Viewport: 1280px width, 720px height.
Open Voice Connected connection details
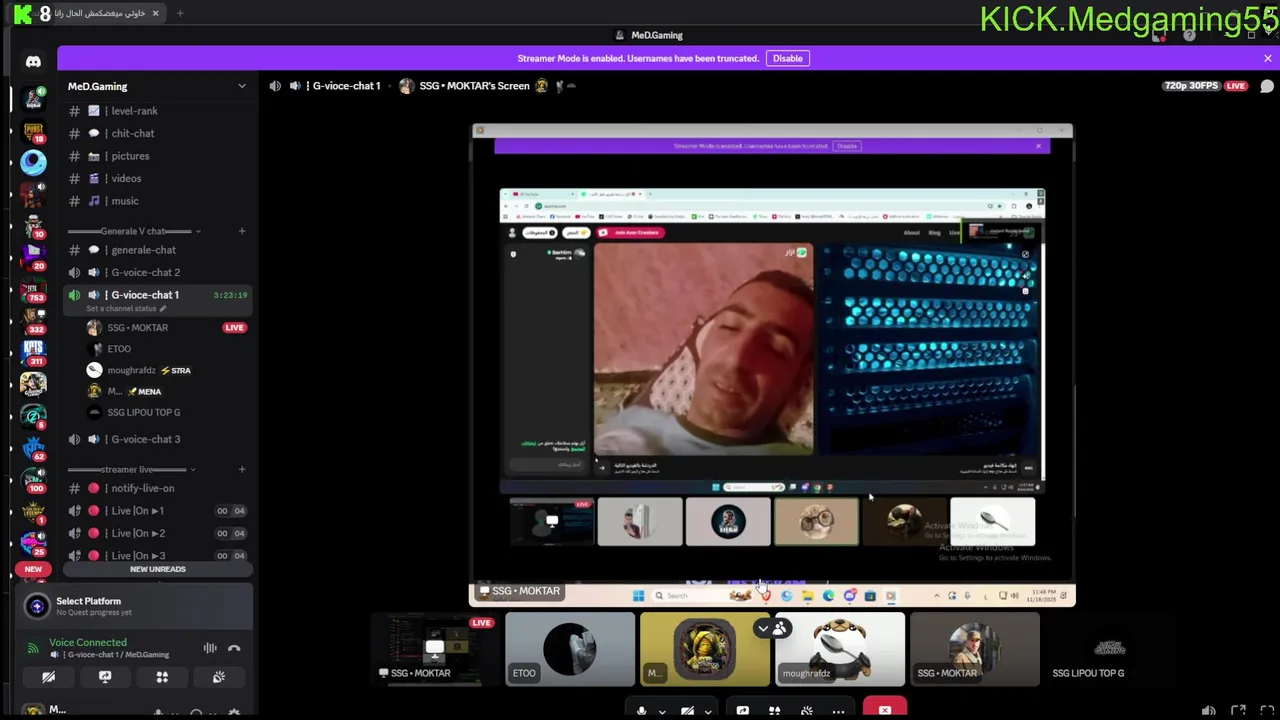pyautogui.click(x=88, y=643)
